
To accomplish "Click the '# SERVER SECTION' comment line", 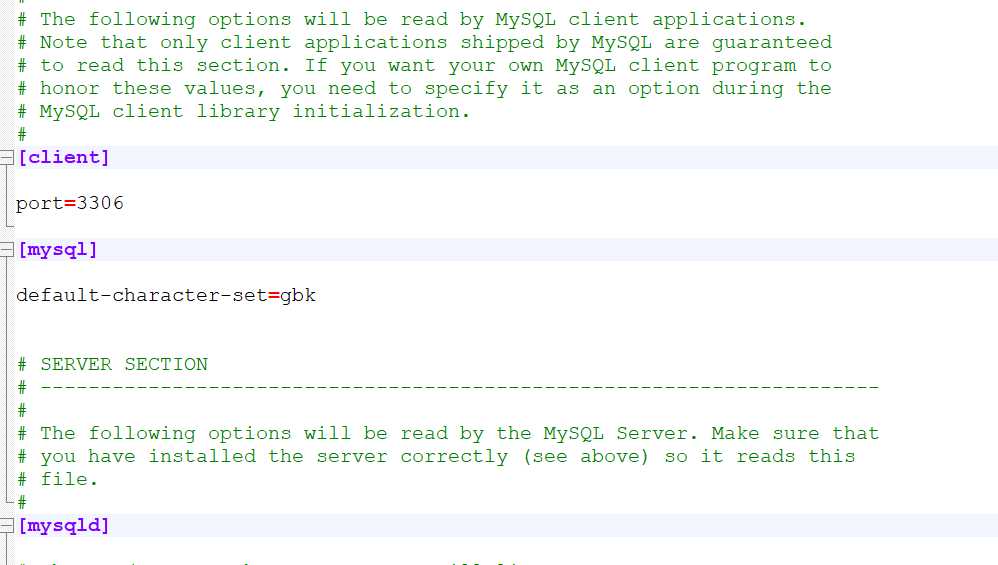I will (113, 364).
